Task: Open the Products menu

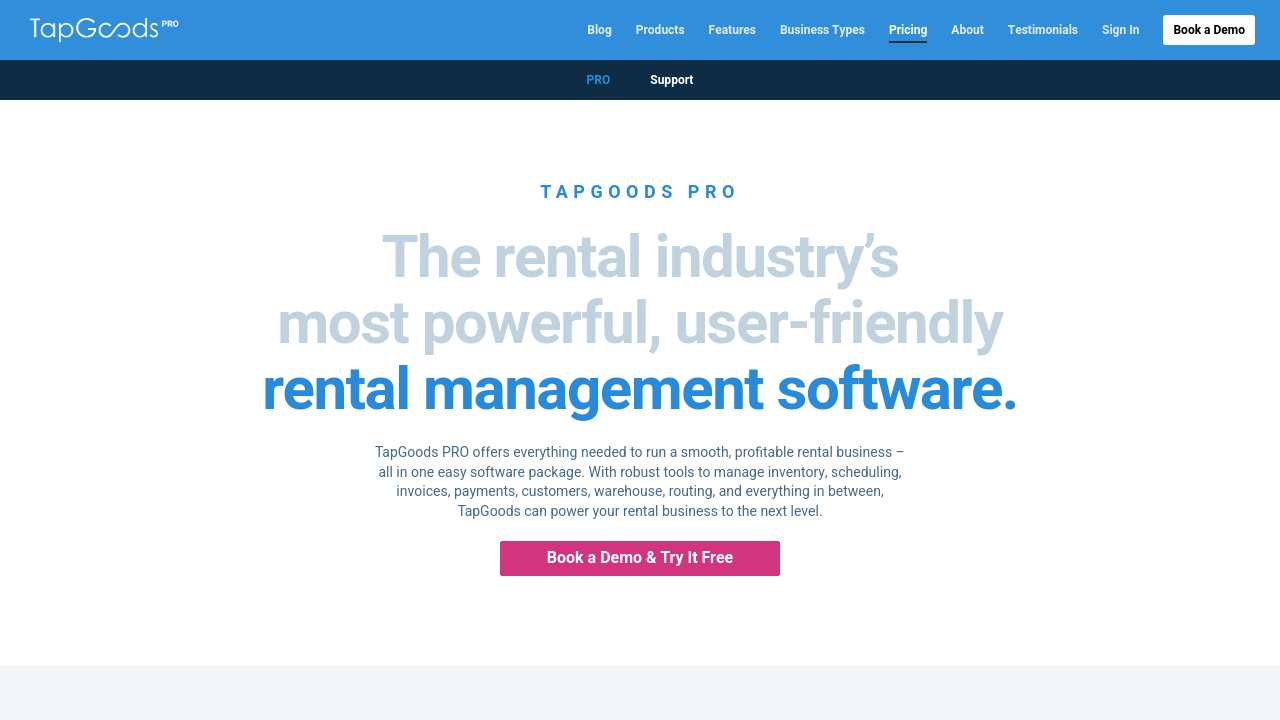Action: click(660, 30)
